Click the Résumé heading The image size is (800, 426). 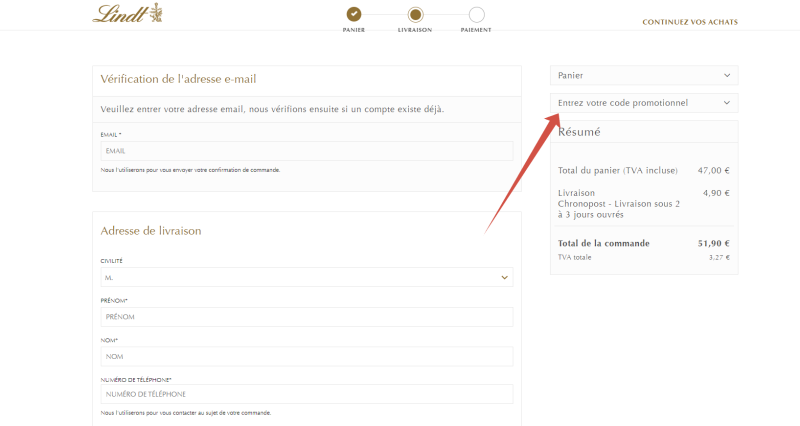[x=579, y=132]
